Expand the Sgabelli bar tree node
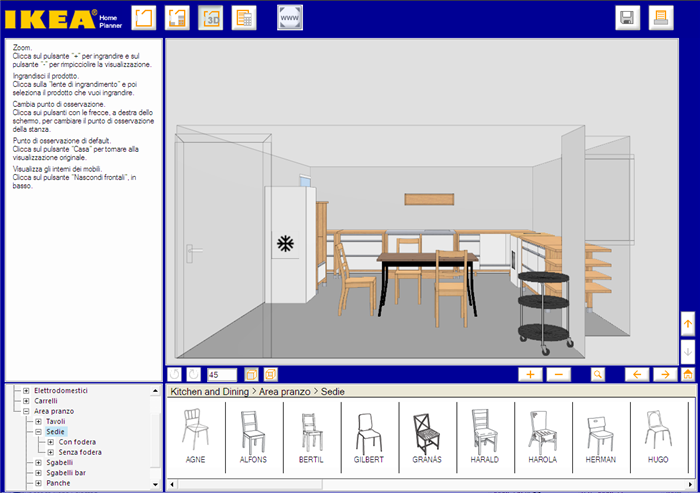700x493 pixels. (38, 473)
